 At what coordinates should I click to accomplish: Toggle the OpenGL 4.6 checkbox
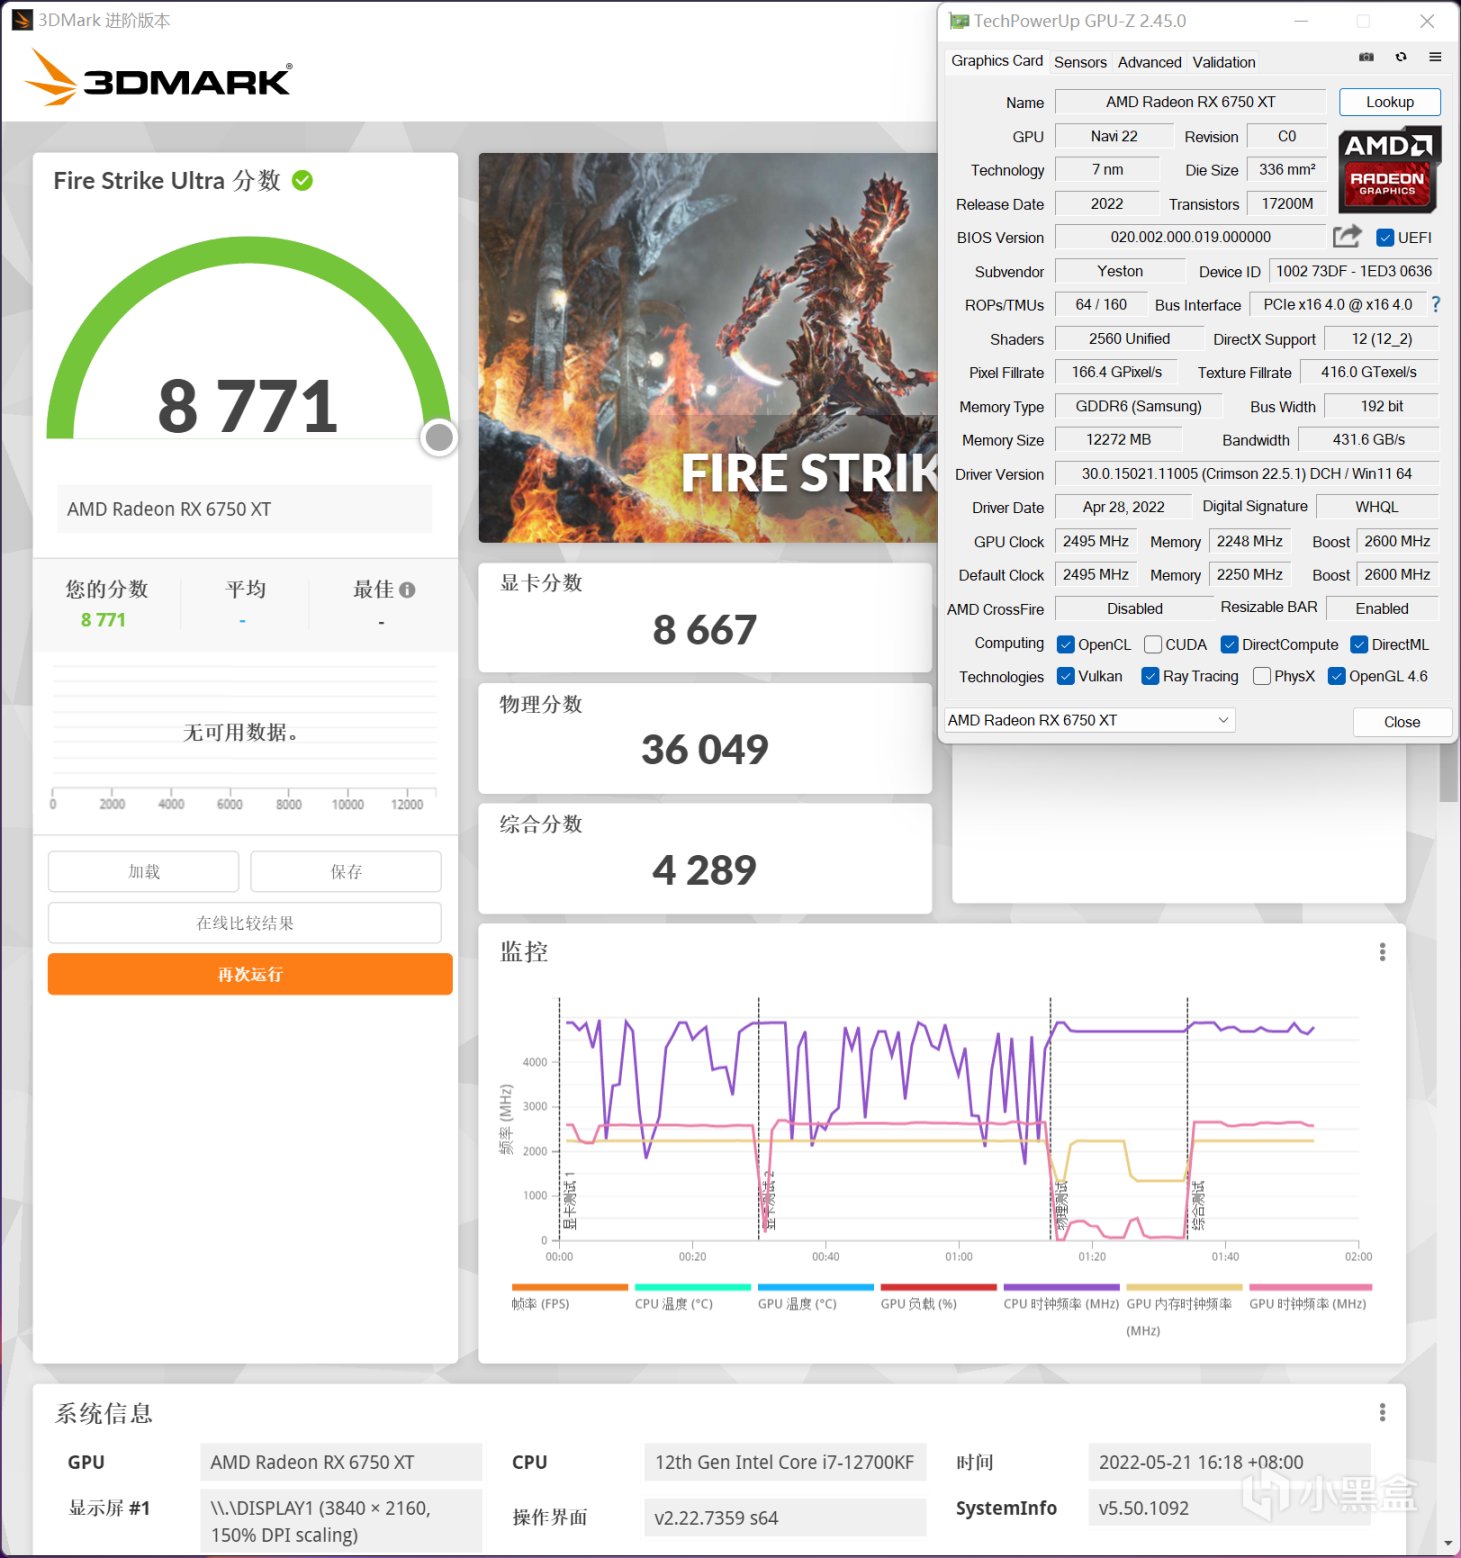(1336, 676)
